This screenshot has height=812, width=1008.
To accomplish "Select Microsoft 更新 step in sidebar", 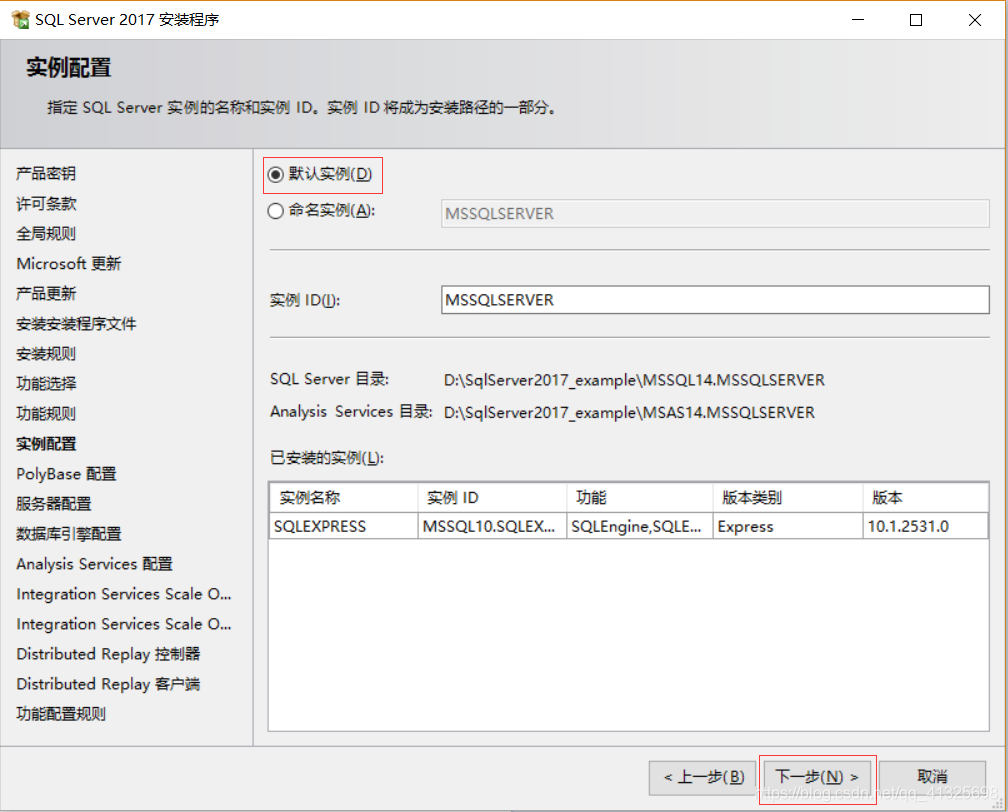I will click(x=69, y=264).
